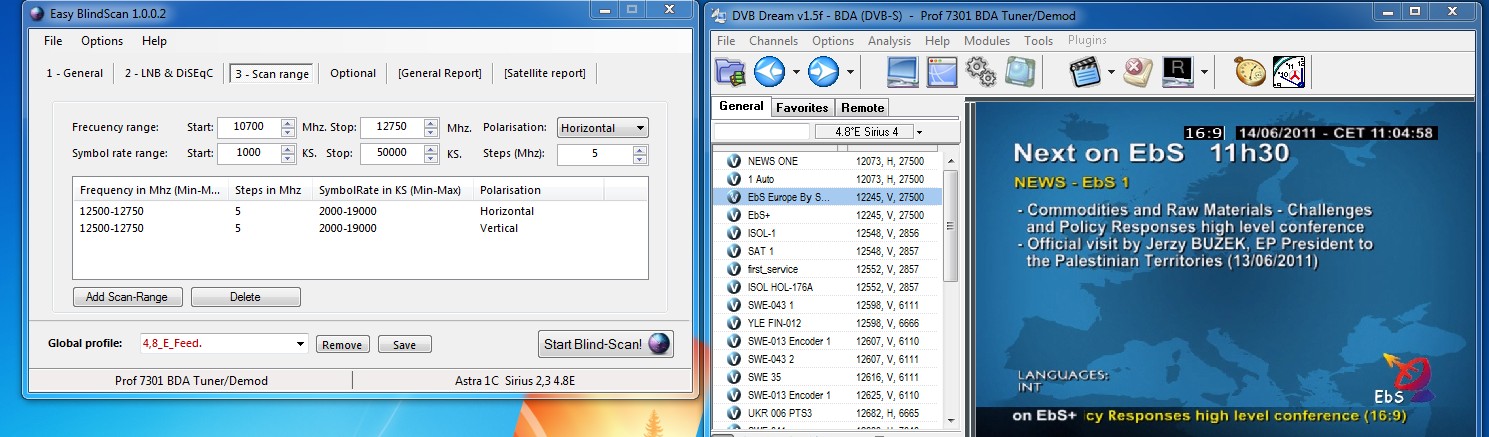The width and height of the screenshot is (1489, 437).
Task: Click the globe icon on Start Blind-Scan button
Action: (x=657, y=344)
